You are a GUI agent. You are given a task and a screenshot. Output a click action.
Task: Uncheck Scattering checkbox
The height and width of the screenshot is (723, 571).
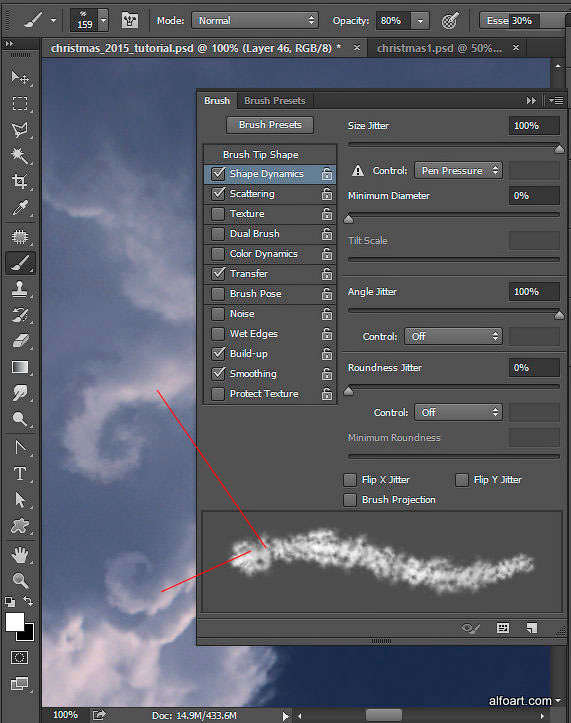tap(218, 194)
